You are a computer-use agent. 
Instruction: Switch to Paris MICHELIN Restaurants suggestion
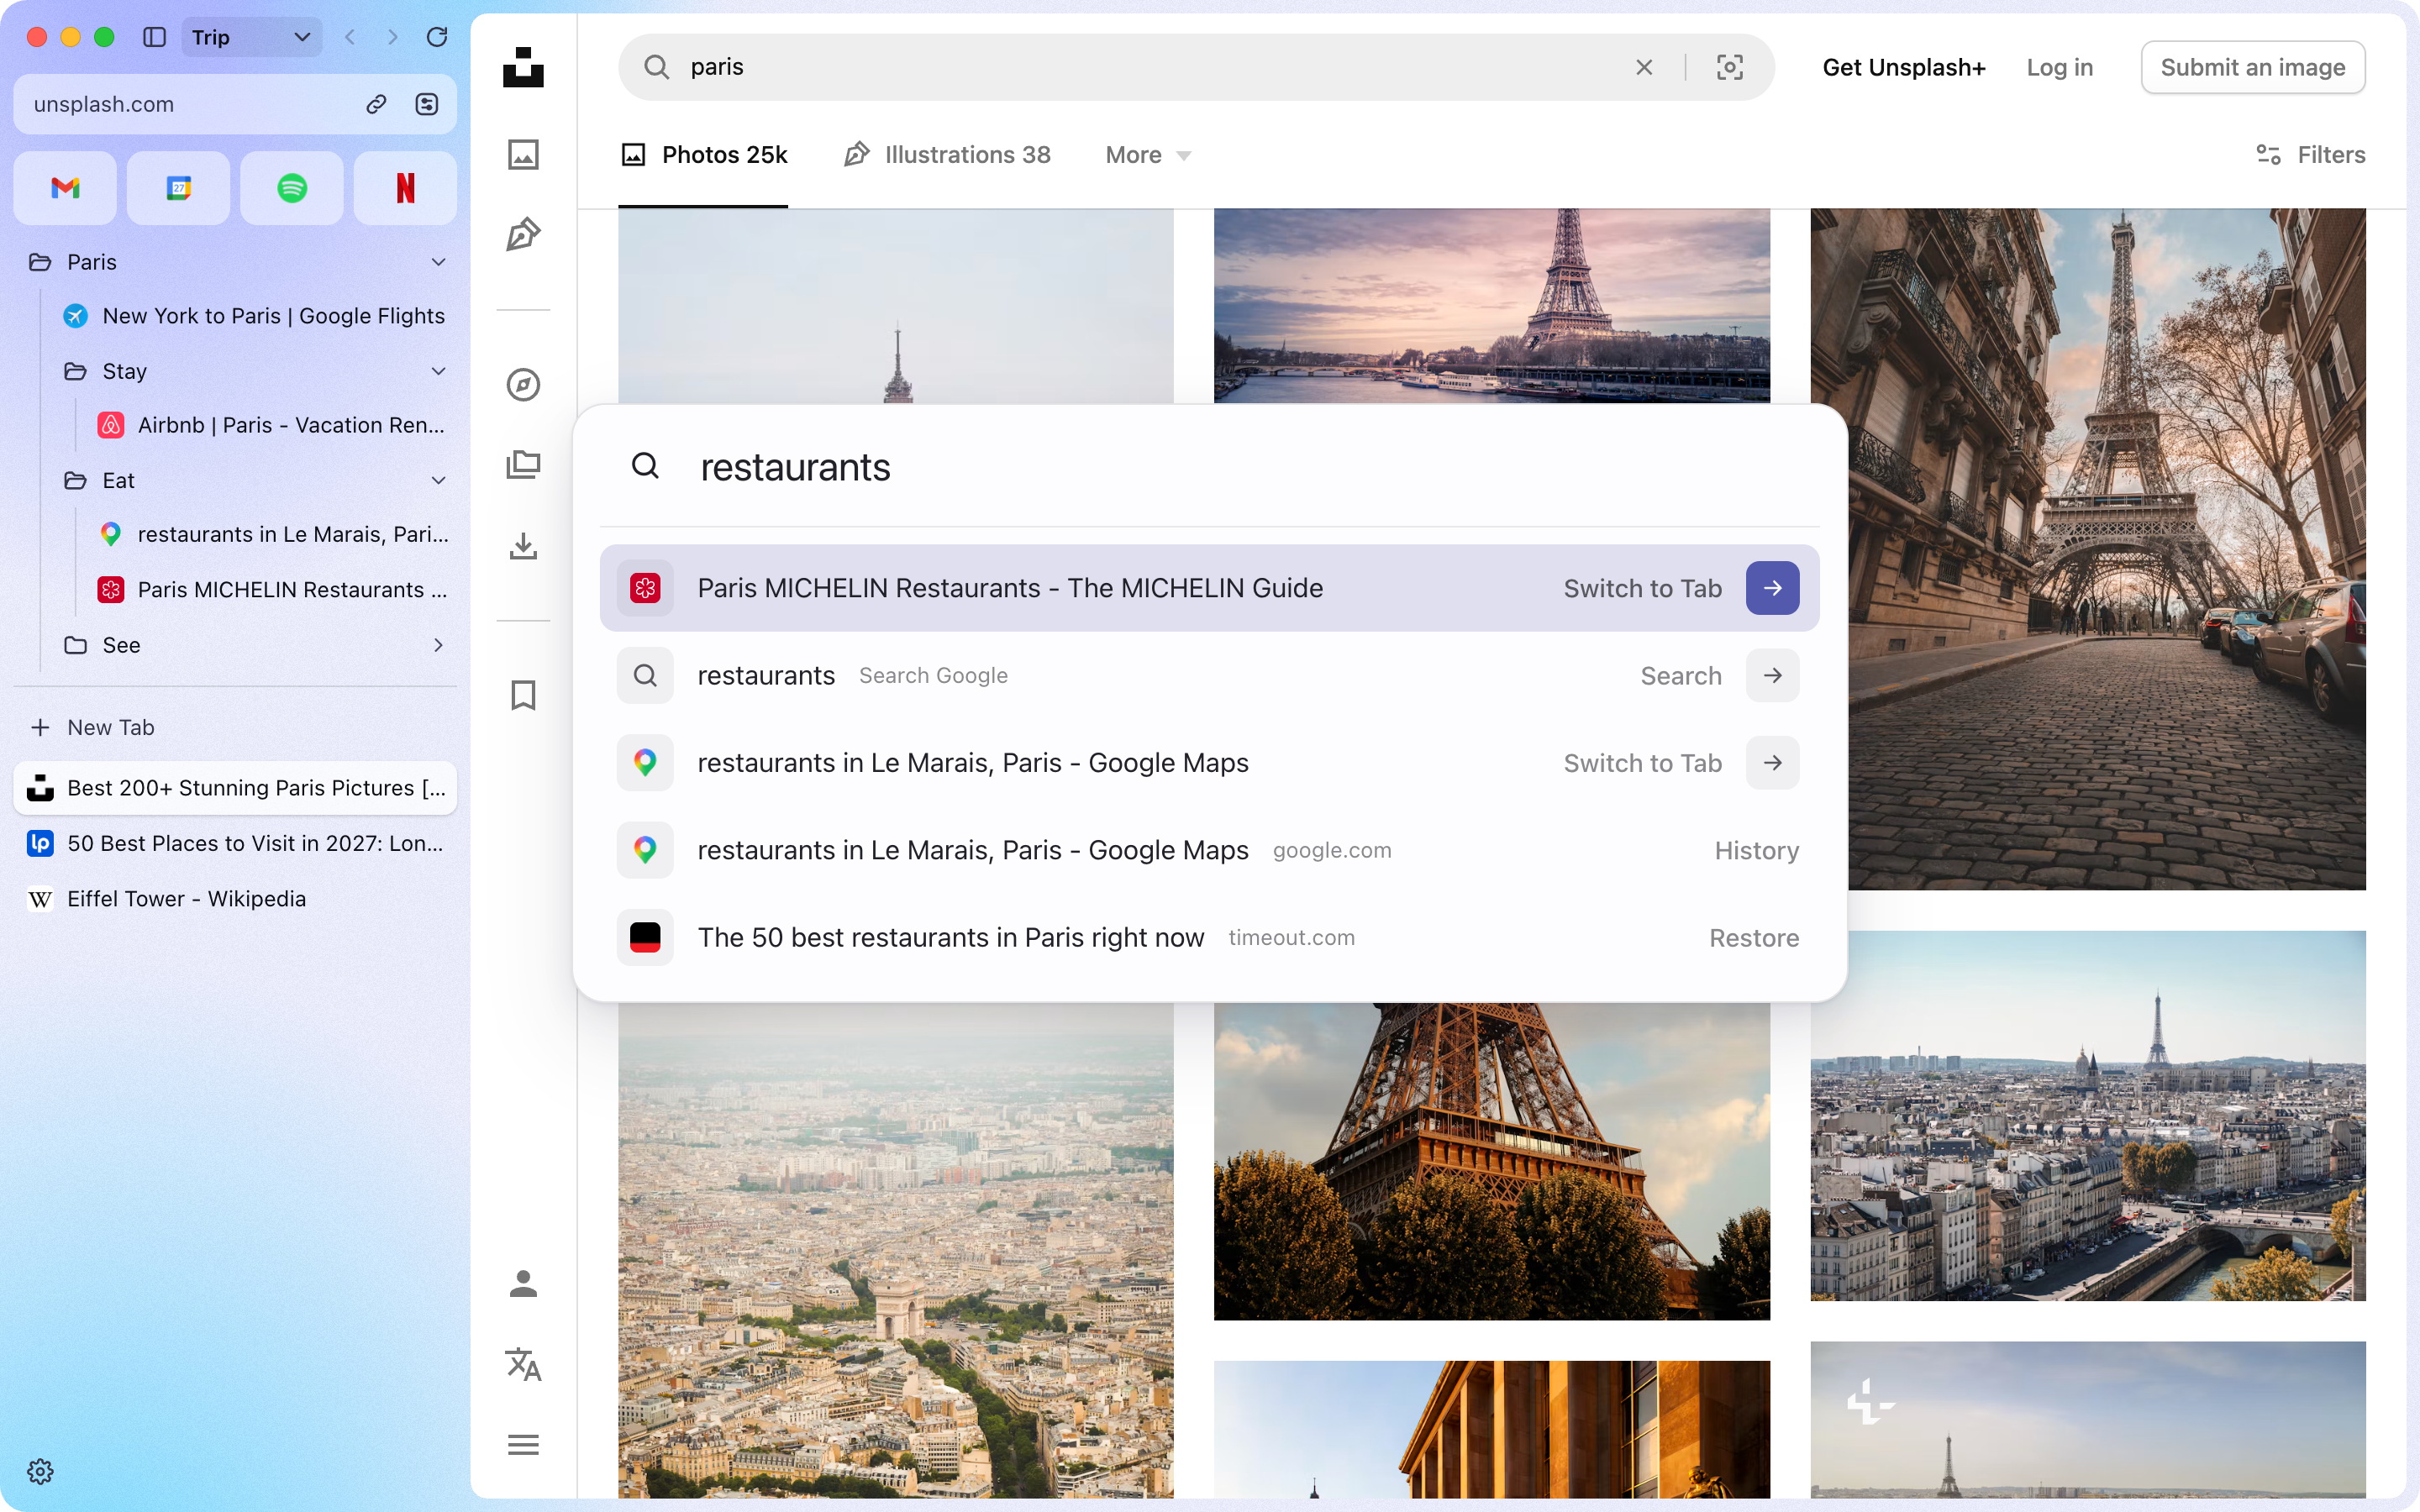pyautogui.click(x=1210, y=588)
